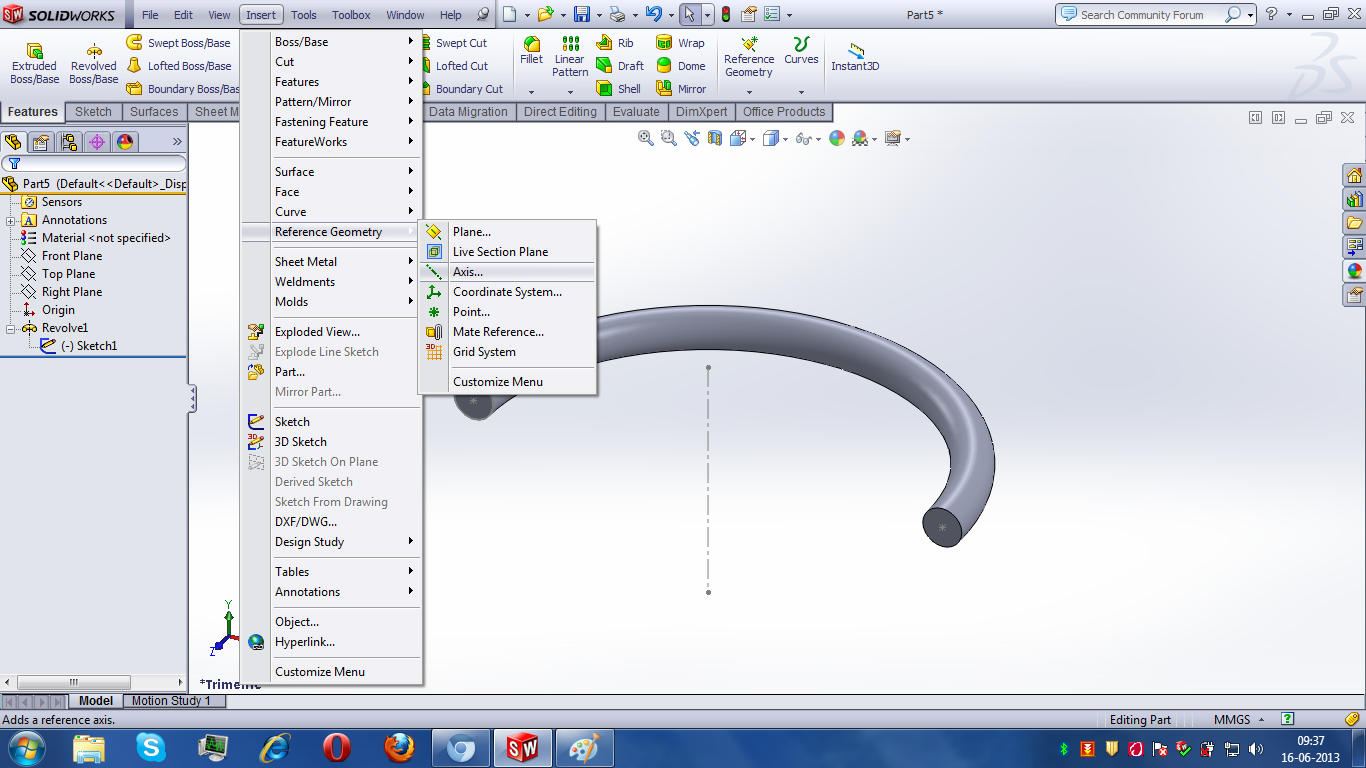Image resolution: width=1366 pixels, height=768 pixels.
Task: Activate the Fillet tool
Action: click(532, 52)
